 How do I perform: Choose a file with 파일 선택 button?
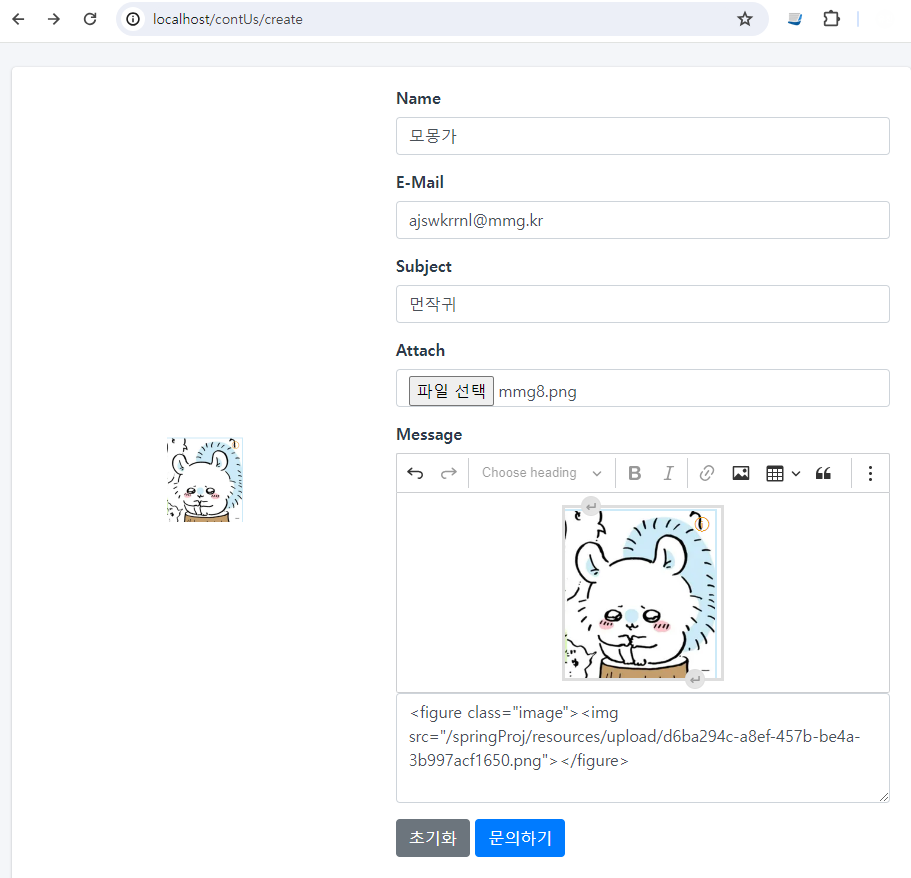(451, 391)
